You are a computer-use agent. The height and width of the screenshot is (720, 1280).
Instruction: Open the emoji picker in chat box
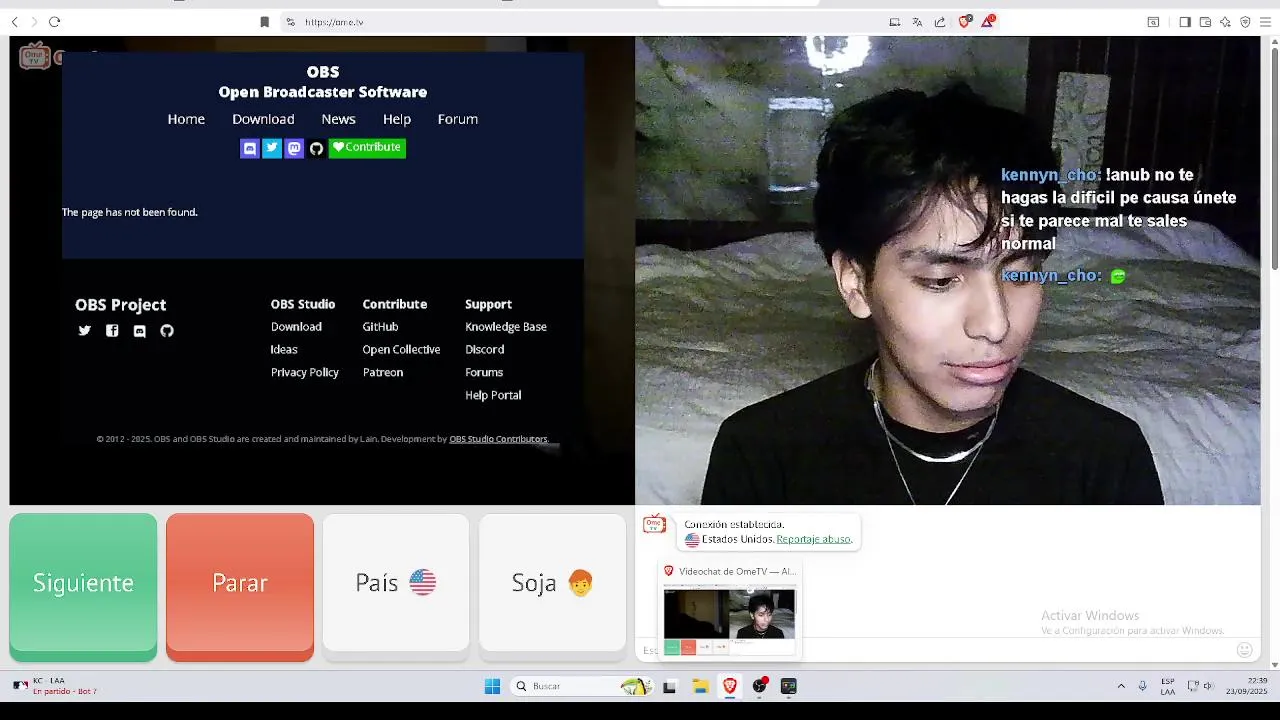[x=1244, y=650]
